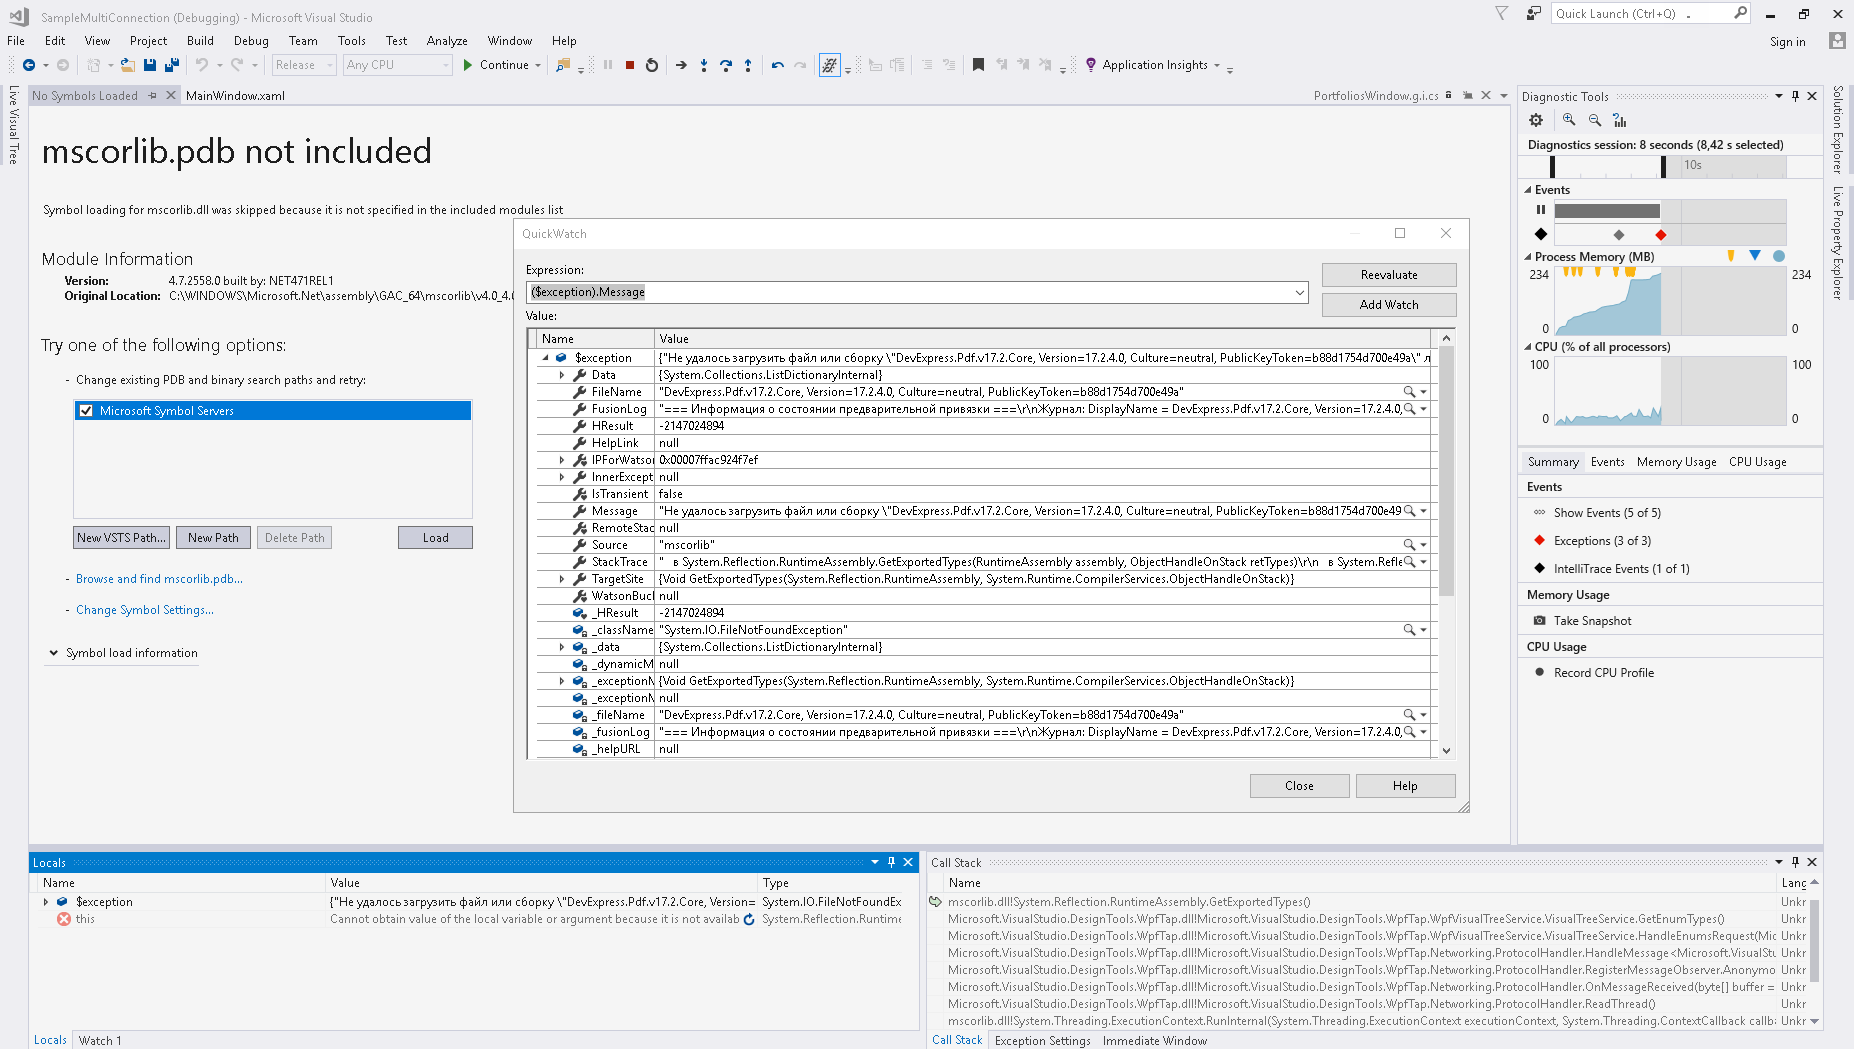
Task: Click the Open File folder icon
Action: 128,65
